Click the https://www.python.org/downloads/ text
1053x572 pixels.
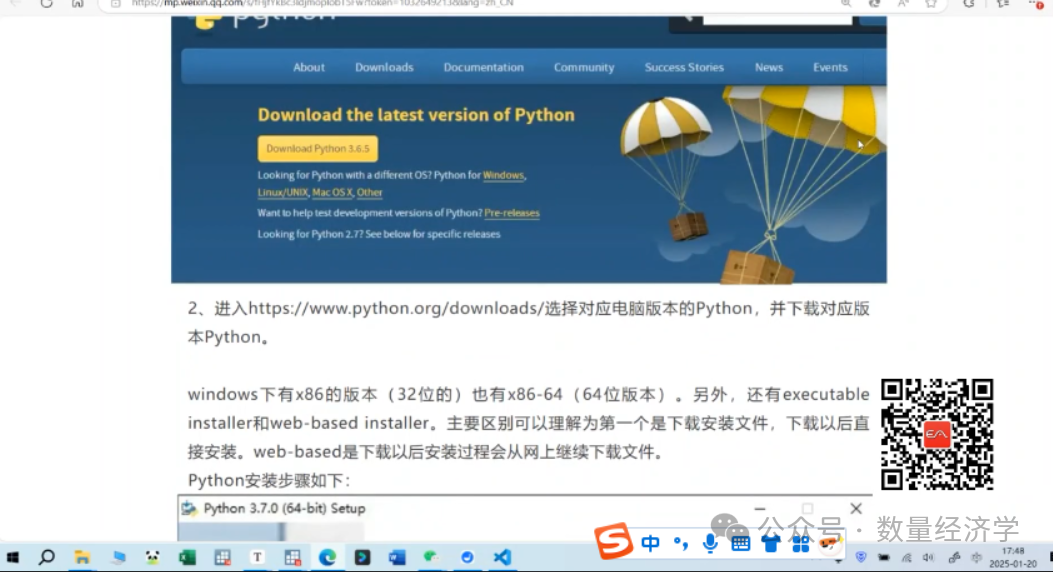[396, 309]
